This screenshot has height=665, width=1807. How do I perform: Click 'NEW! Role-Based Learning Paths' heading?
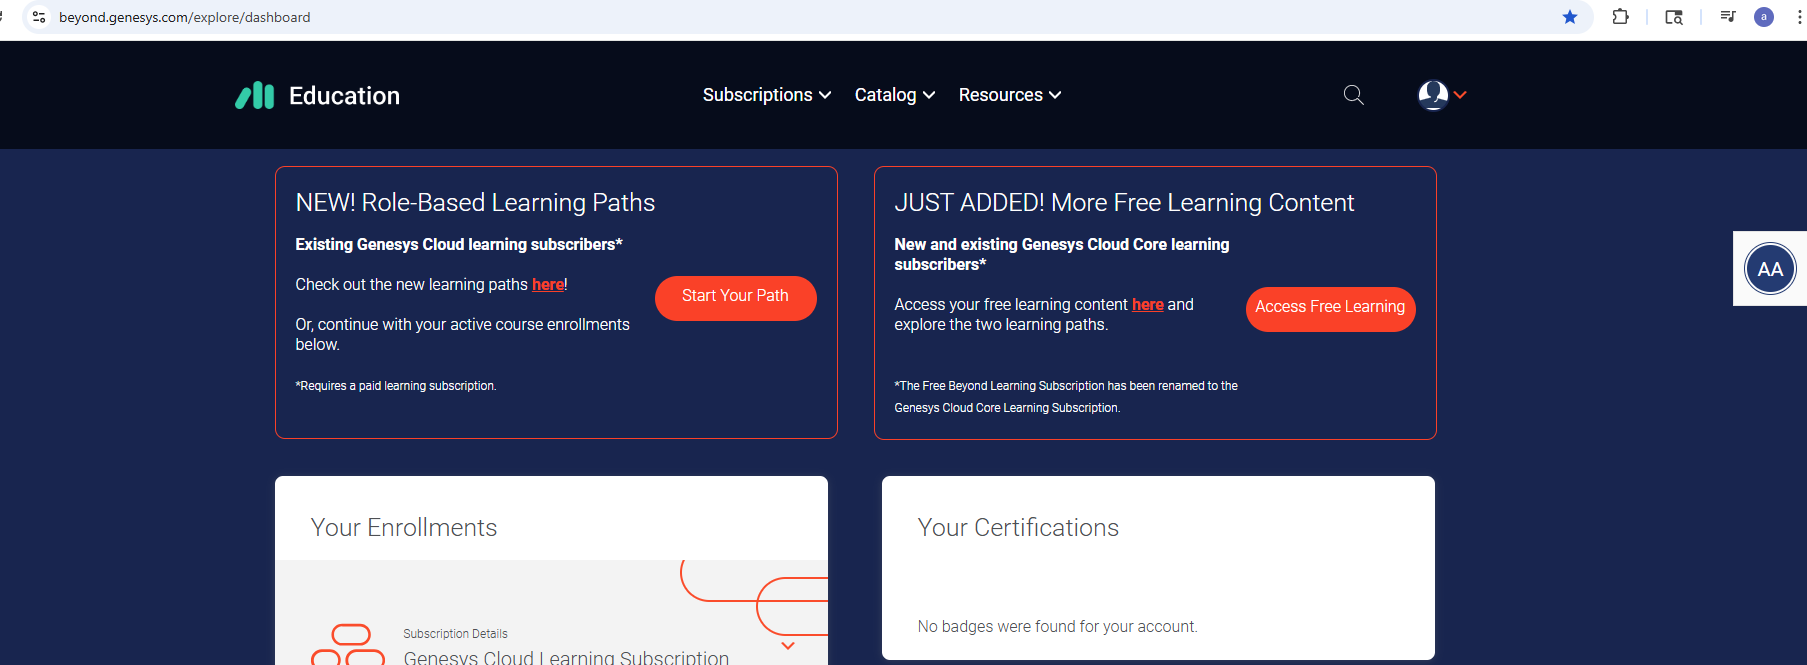(x=475, y=203)
